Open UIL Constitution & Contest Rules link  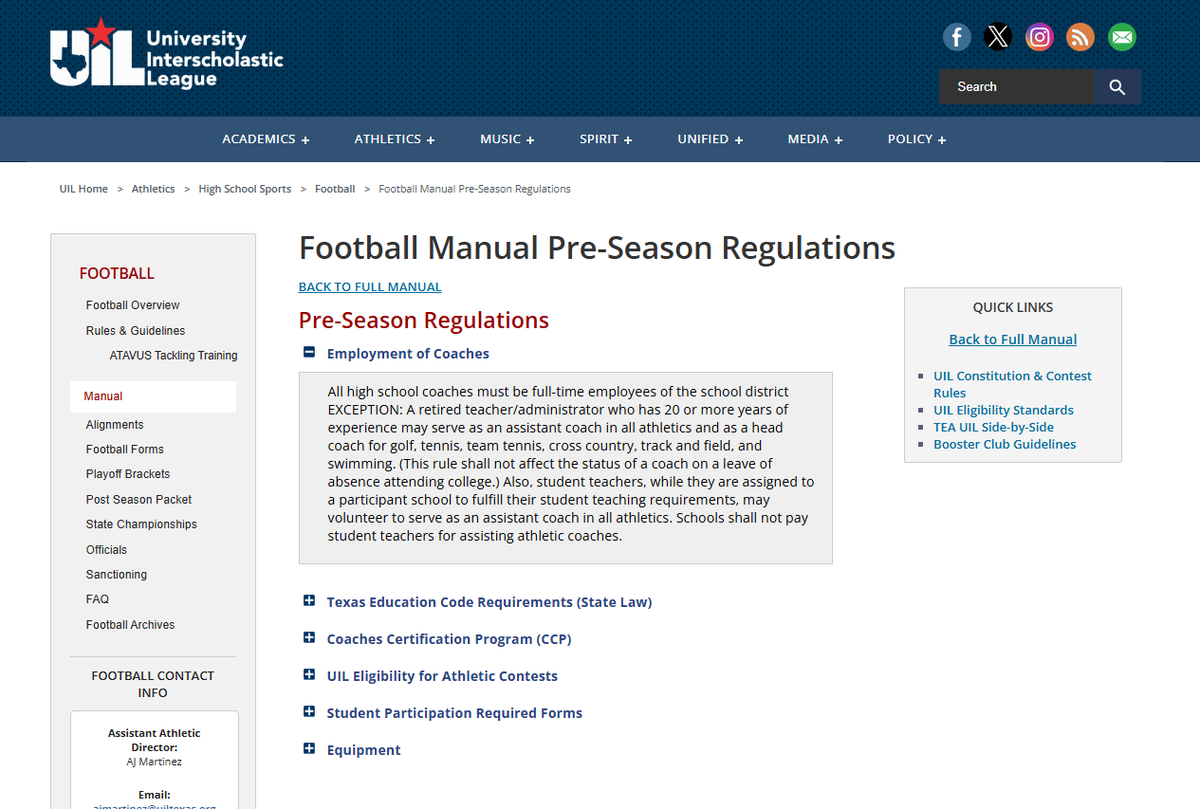[1012, 384]
